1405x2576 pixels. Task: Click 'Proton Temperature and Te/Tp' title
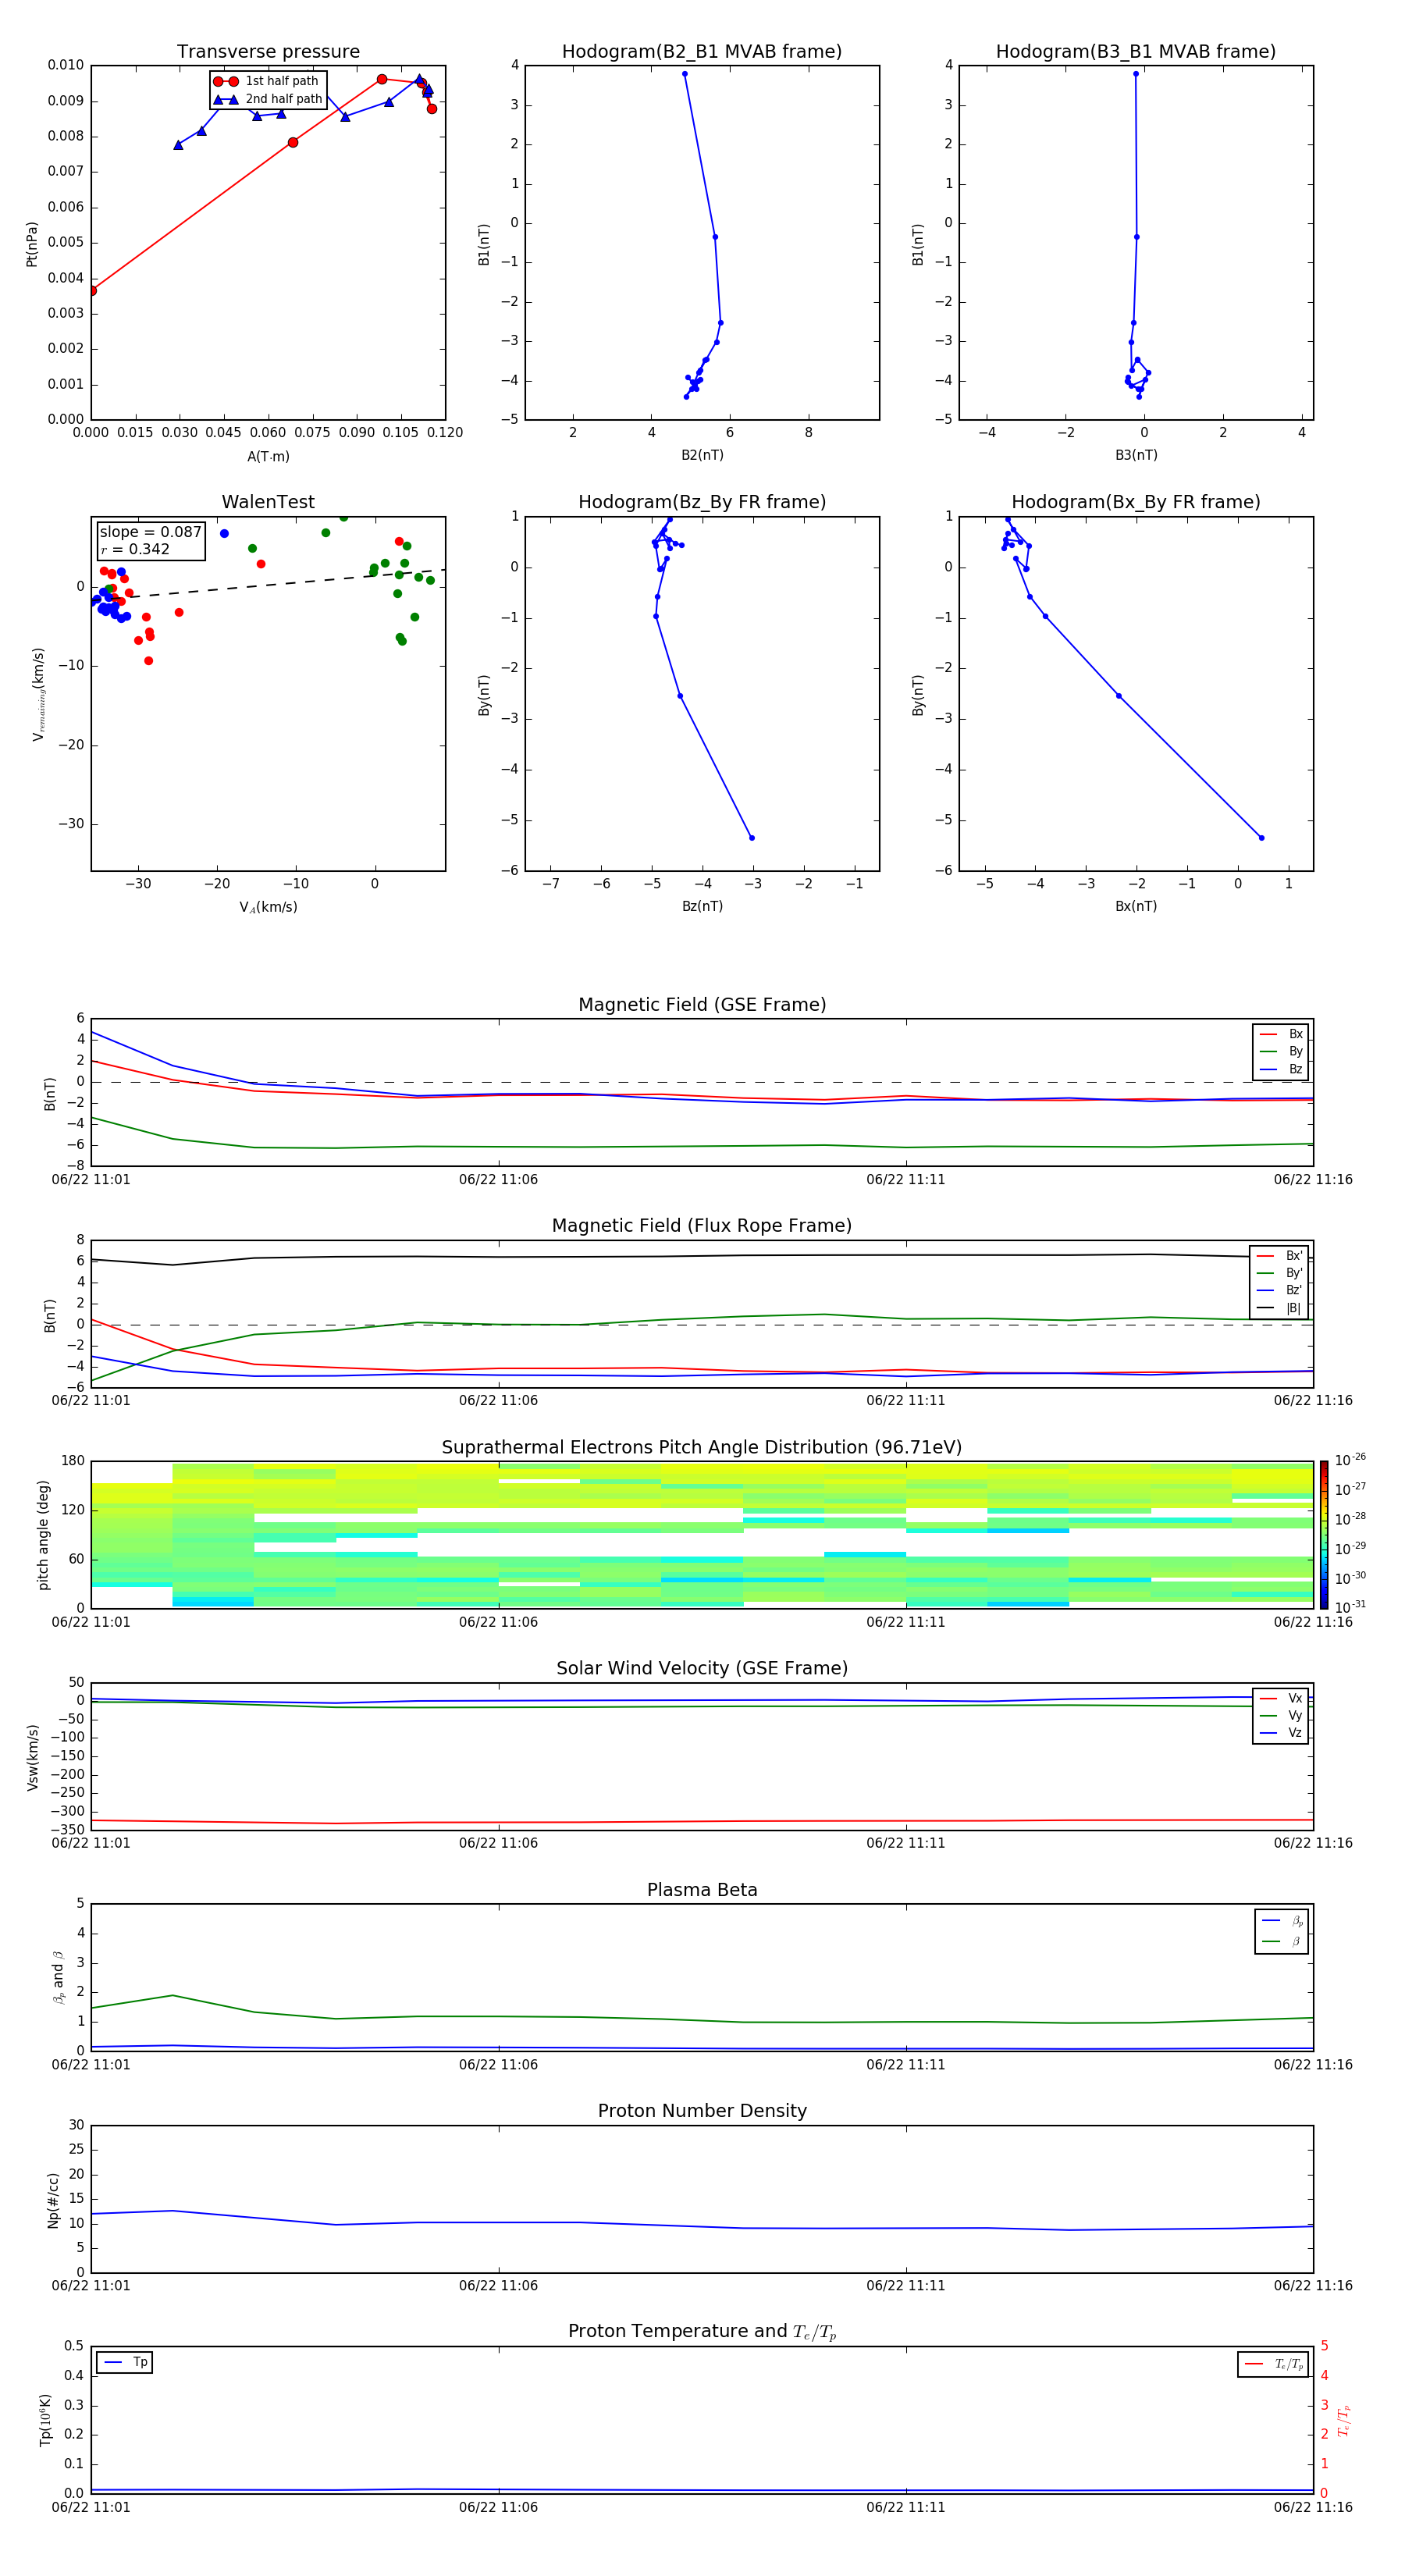pyautogui.click(x=702, y=2332)
